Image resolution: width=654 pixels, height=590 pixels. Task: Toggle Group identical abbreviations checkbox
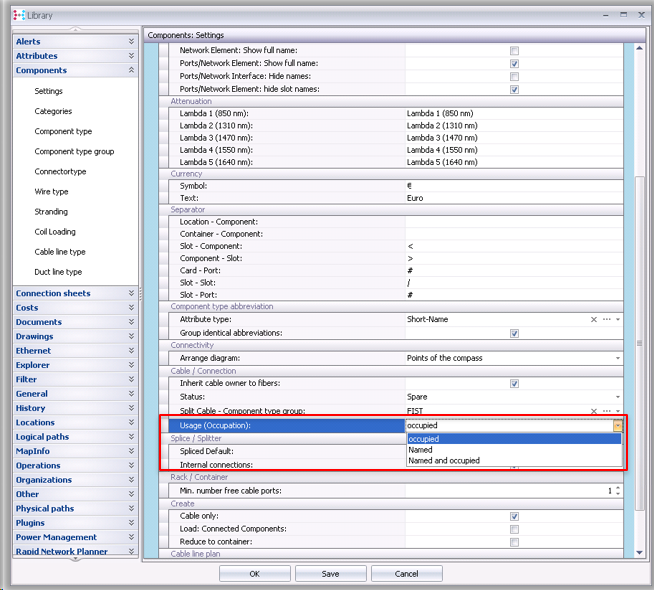(514, 334)
